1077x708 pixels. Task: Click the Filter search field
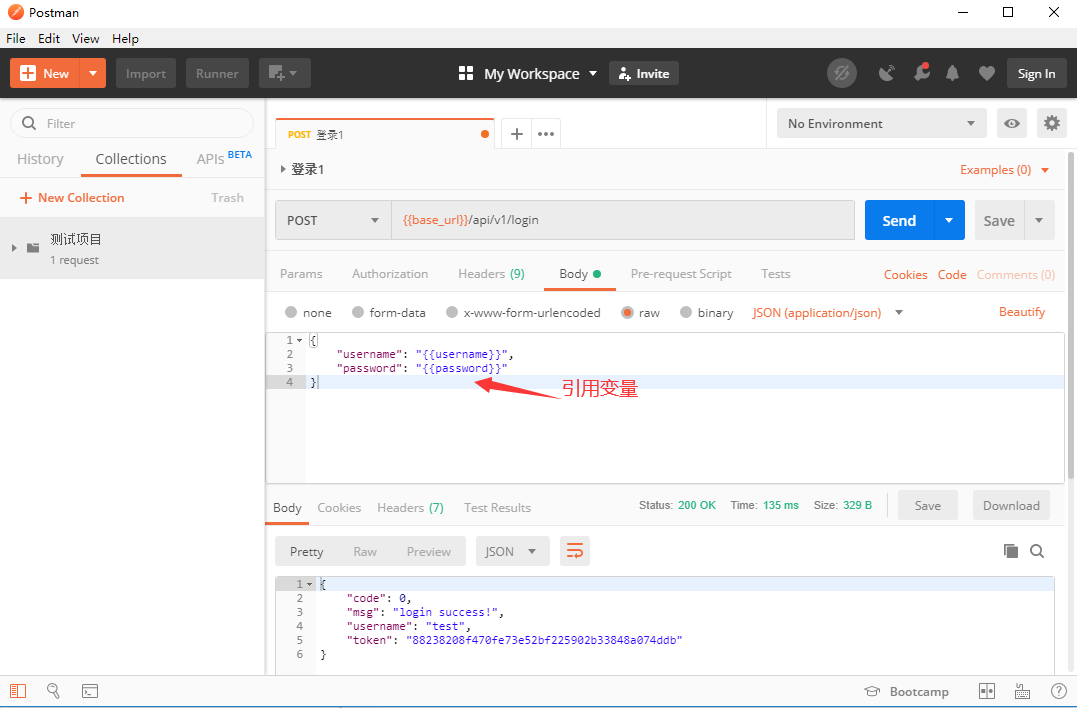click(132, 124)
